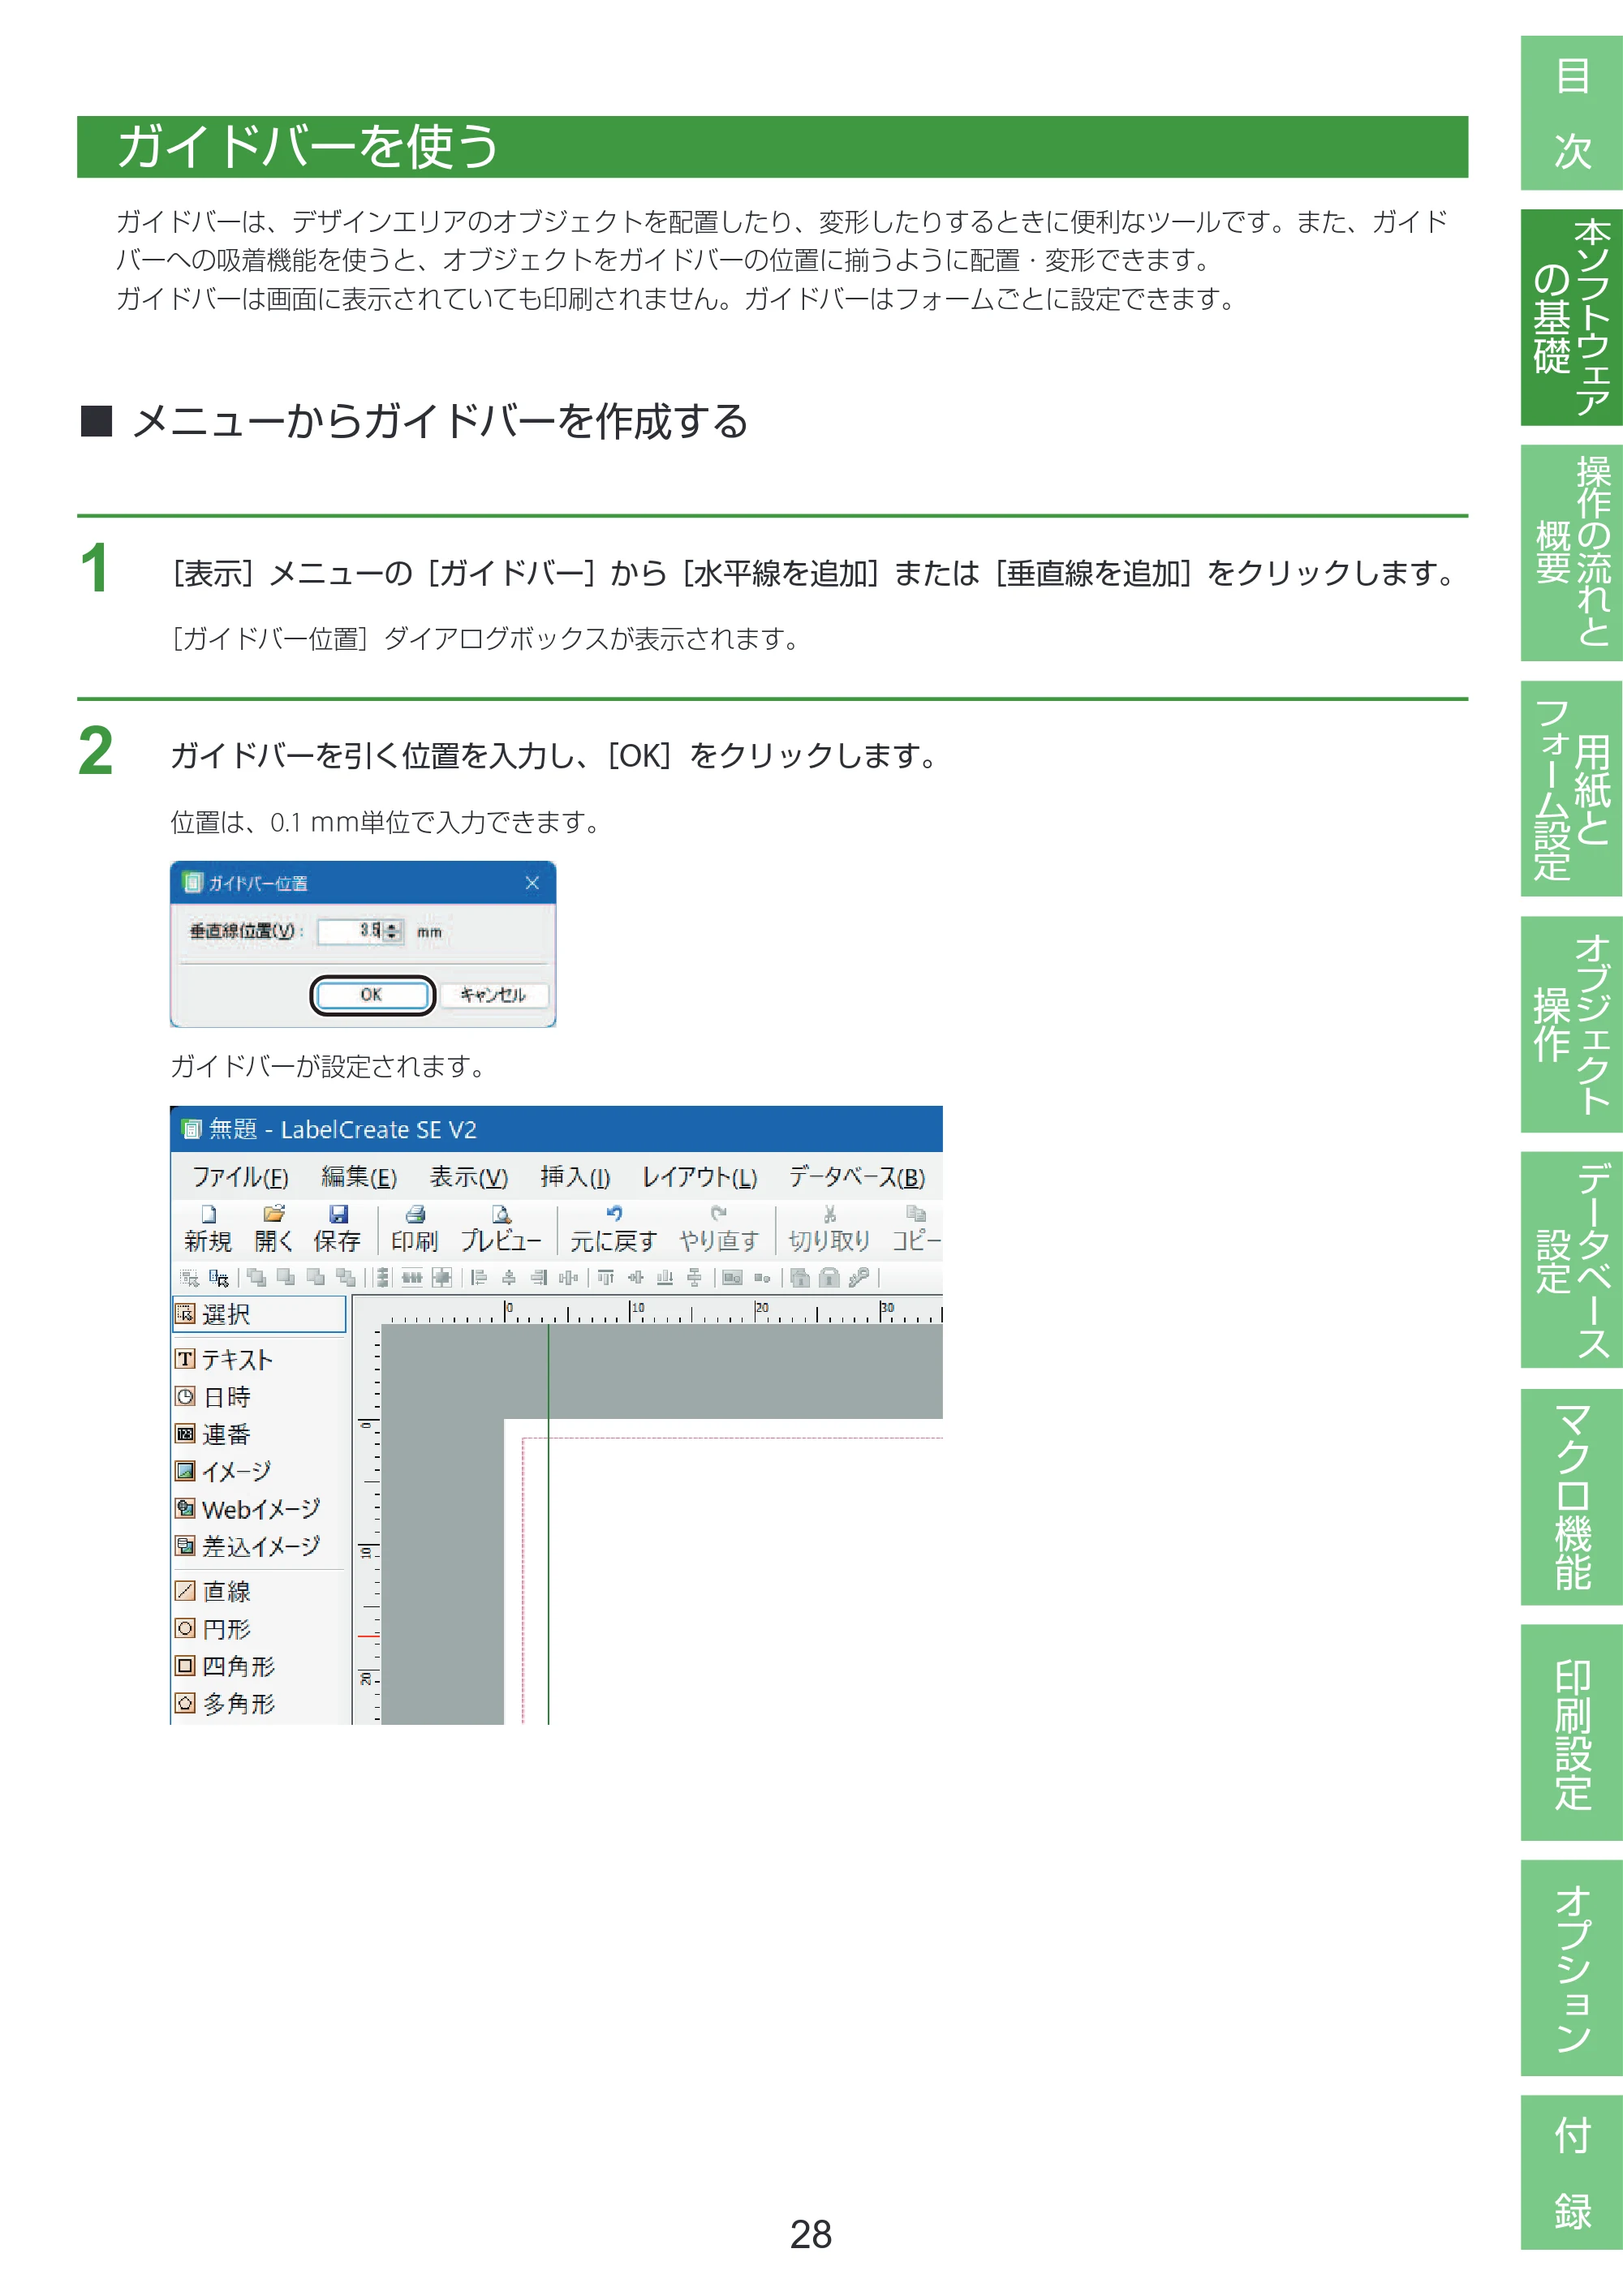Click OK in the ガイドバー位置 dialog
The image size is (1623, 2296).
pos(372,995)
